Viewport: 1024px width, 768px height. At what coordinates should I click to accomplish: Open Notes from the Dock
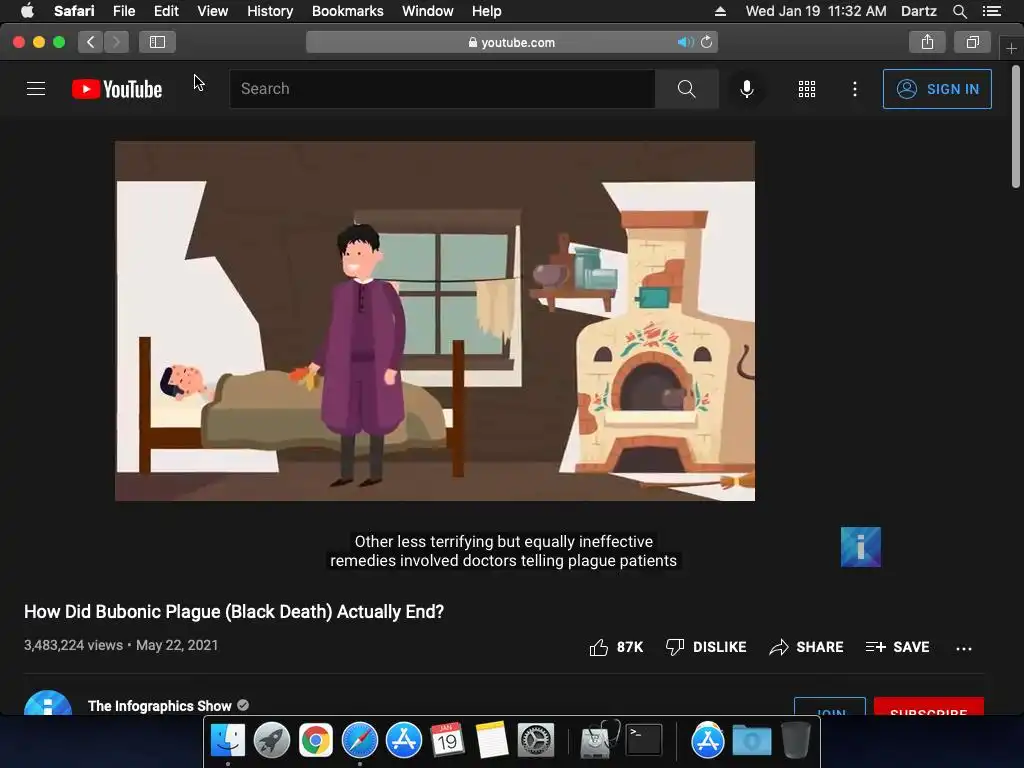tap(492, 741)
